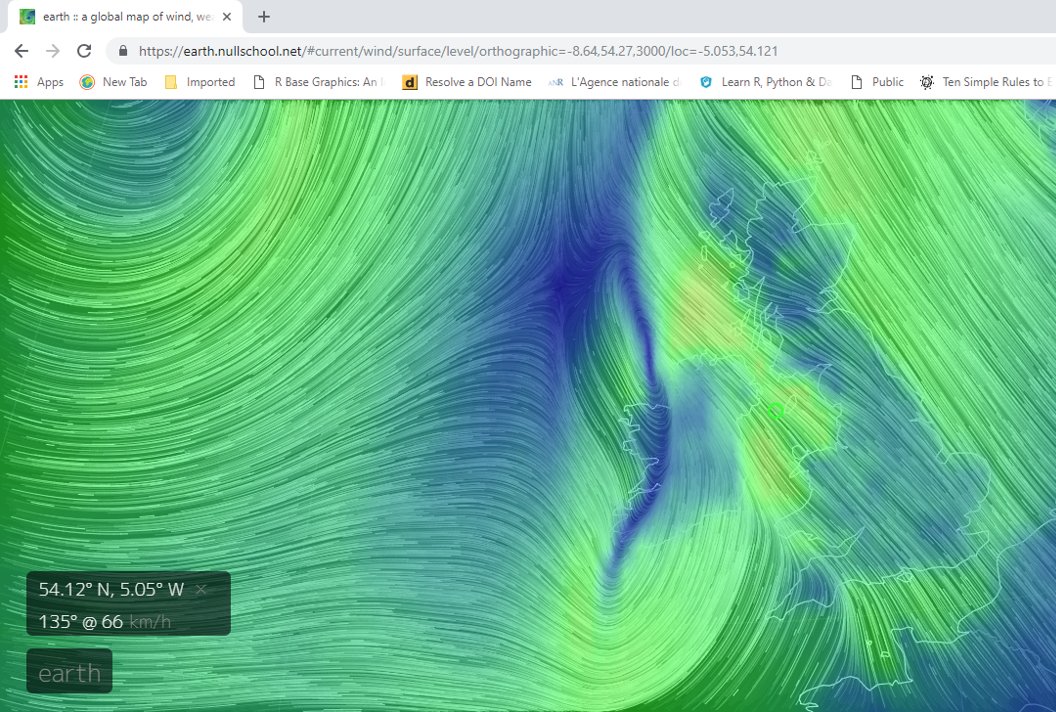This screenshot has height=712, width=1056.
Task: Reload the earth.nullschool.net page
Action: pyautogui.click(x=84, y=51)
